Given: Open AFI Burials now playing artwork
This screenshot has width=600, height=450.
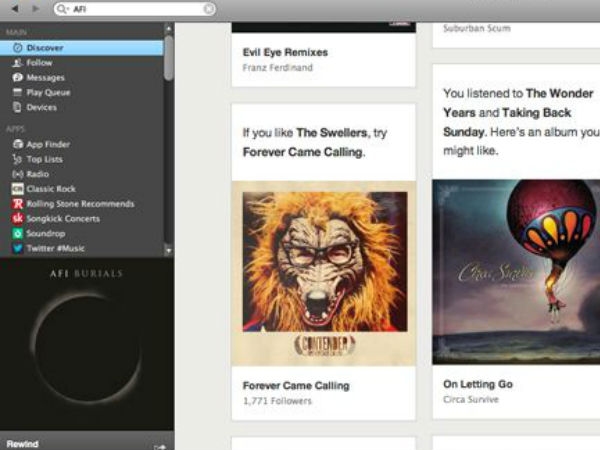Looking at the screenshot, I should 87,344.
